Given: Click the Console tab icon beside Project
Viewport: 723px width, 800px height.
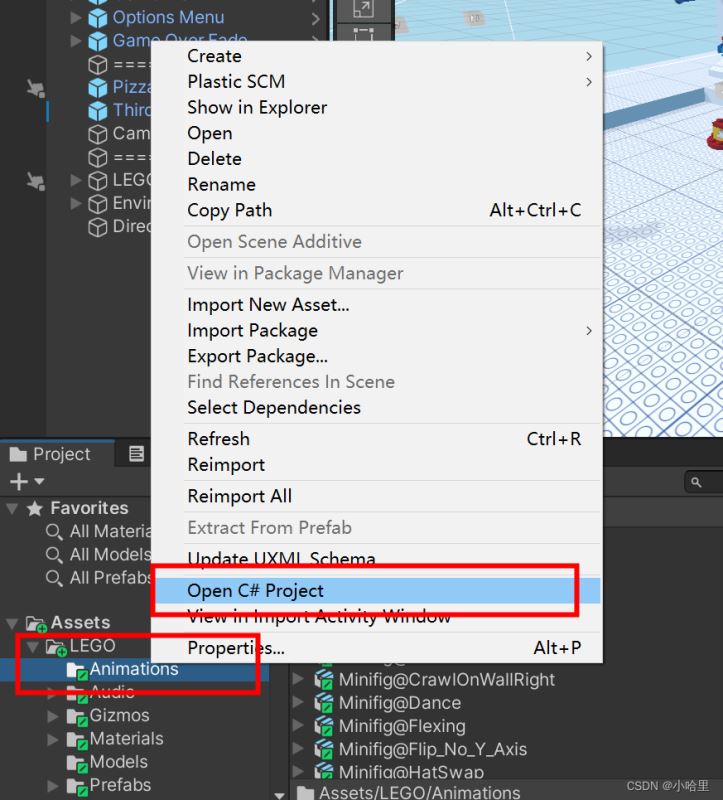Looking at the screenshot, I should 137,454.
